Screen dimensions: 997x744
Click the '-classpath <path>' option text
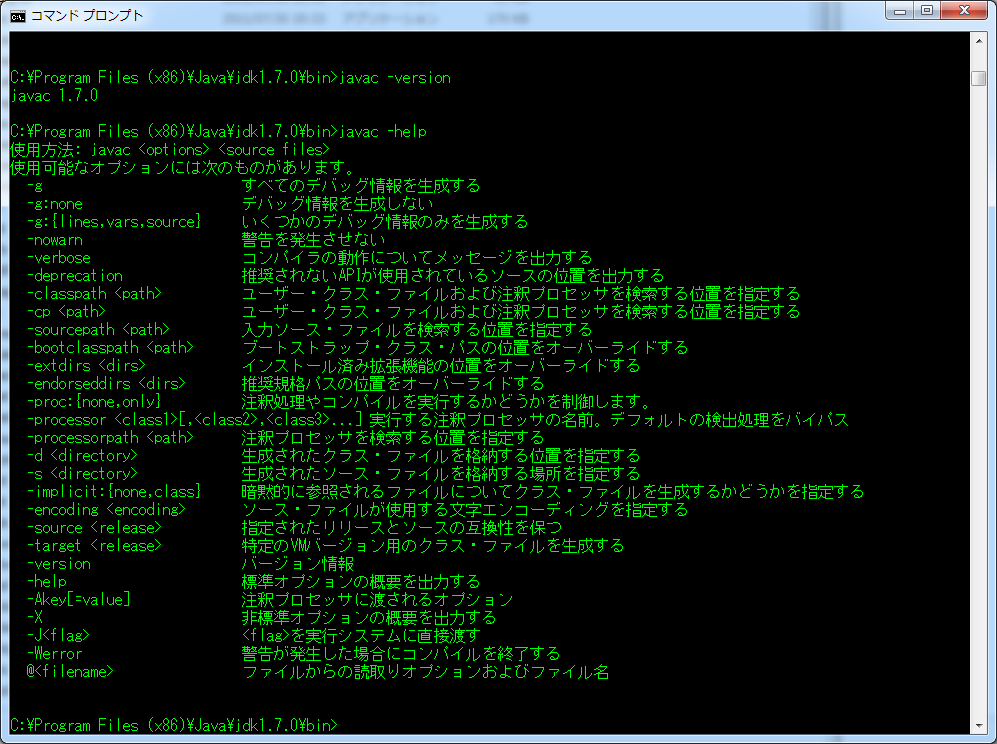[94, 294]
